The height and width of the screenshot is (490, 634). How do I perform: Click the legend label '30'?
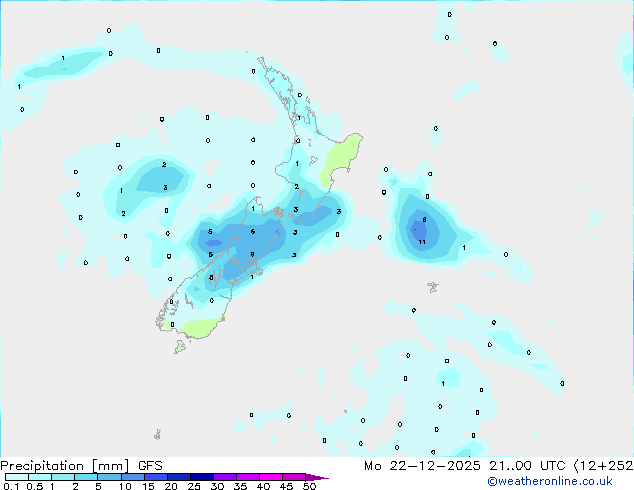tap(217, 486)
